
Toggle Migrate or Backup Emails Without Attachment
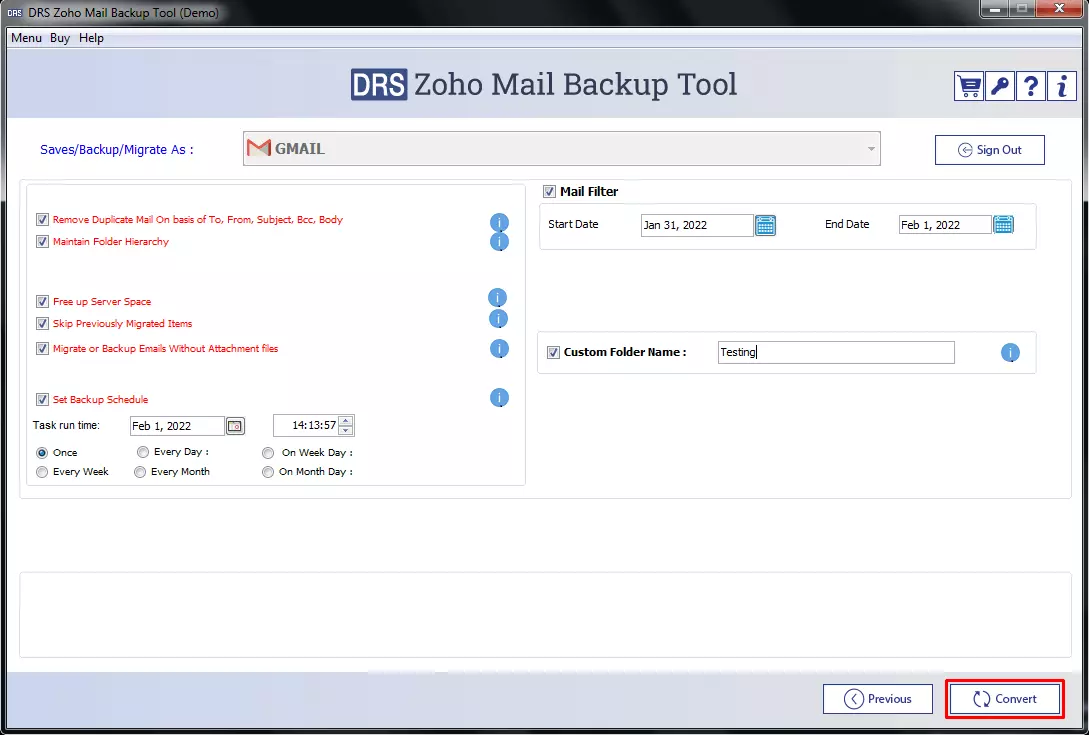42,349
